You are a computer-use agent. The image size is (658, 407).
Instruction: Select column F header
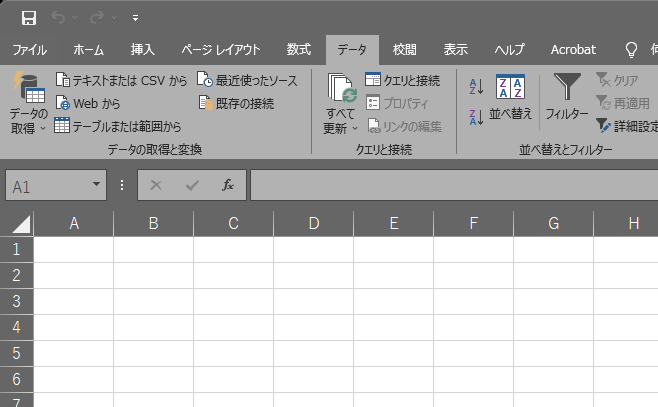474,224
